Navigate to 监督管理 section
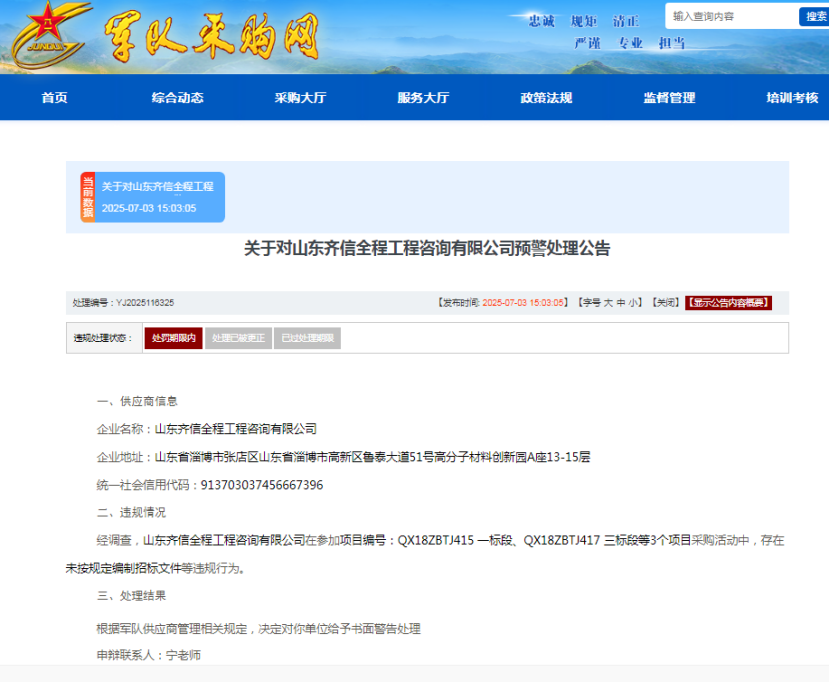The height and width of the screenshot is (682, 830). [x=669, y=98]
